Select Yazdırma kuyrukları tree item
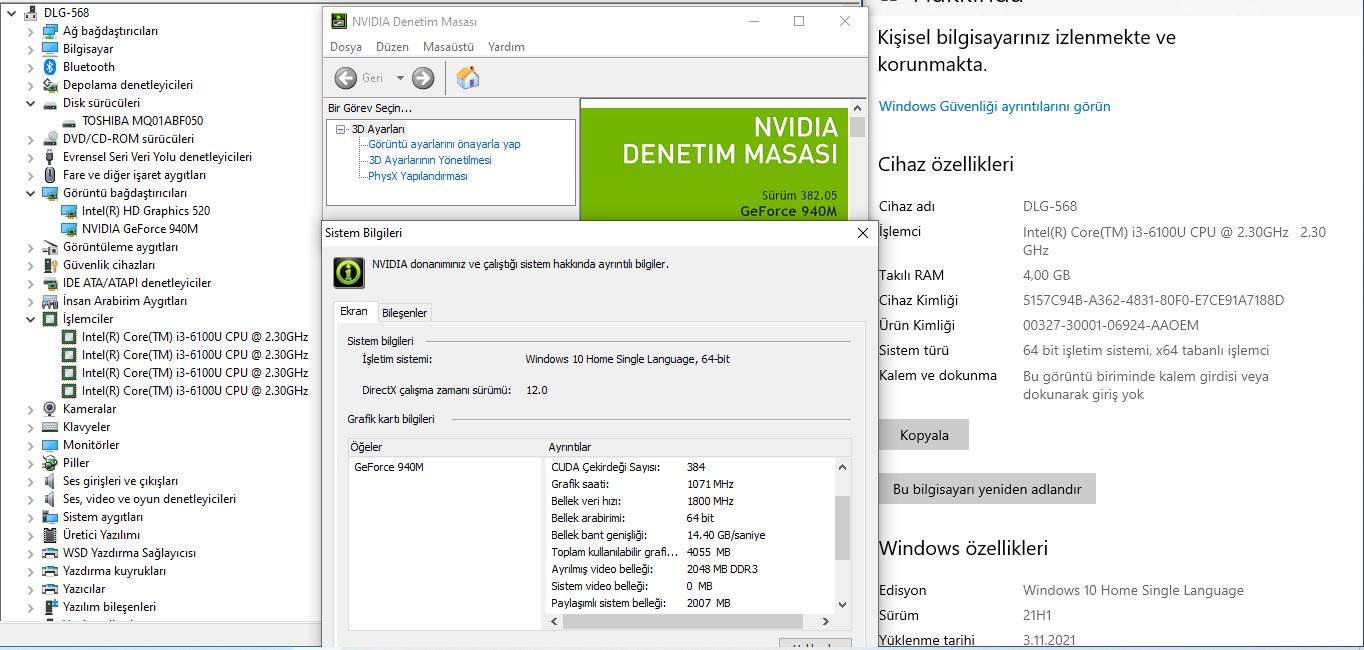Image resolution: width=1364 pixels, height=650 pixels. click(x=114, y=571)
